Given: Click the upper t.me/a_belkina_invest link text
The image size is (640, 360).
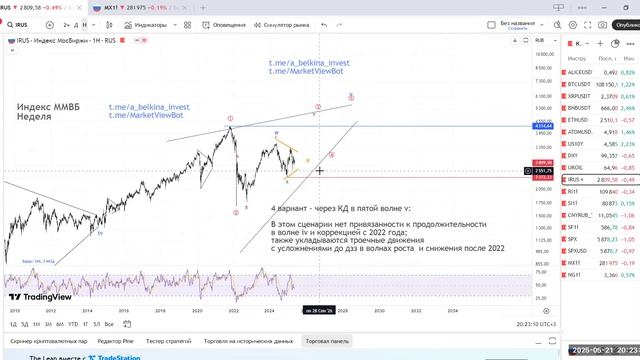Looking at the screenshot, I should 309,63.
